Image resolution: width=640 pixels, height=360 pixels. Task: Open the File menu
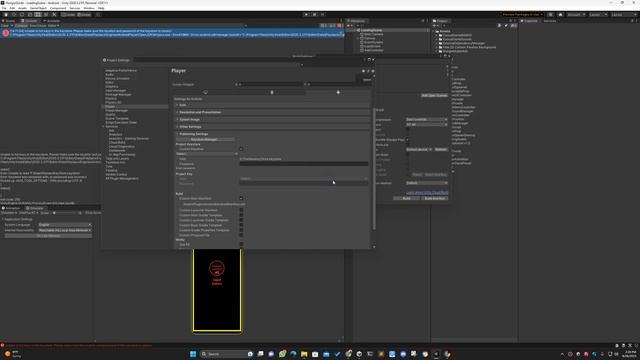tap(4, 8)
